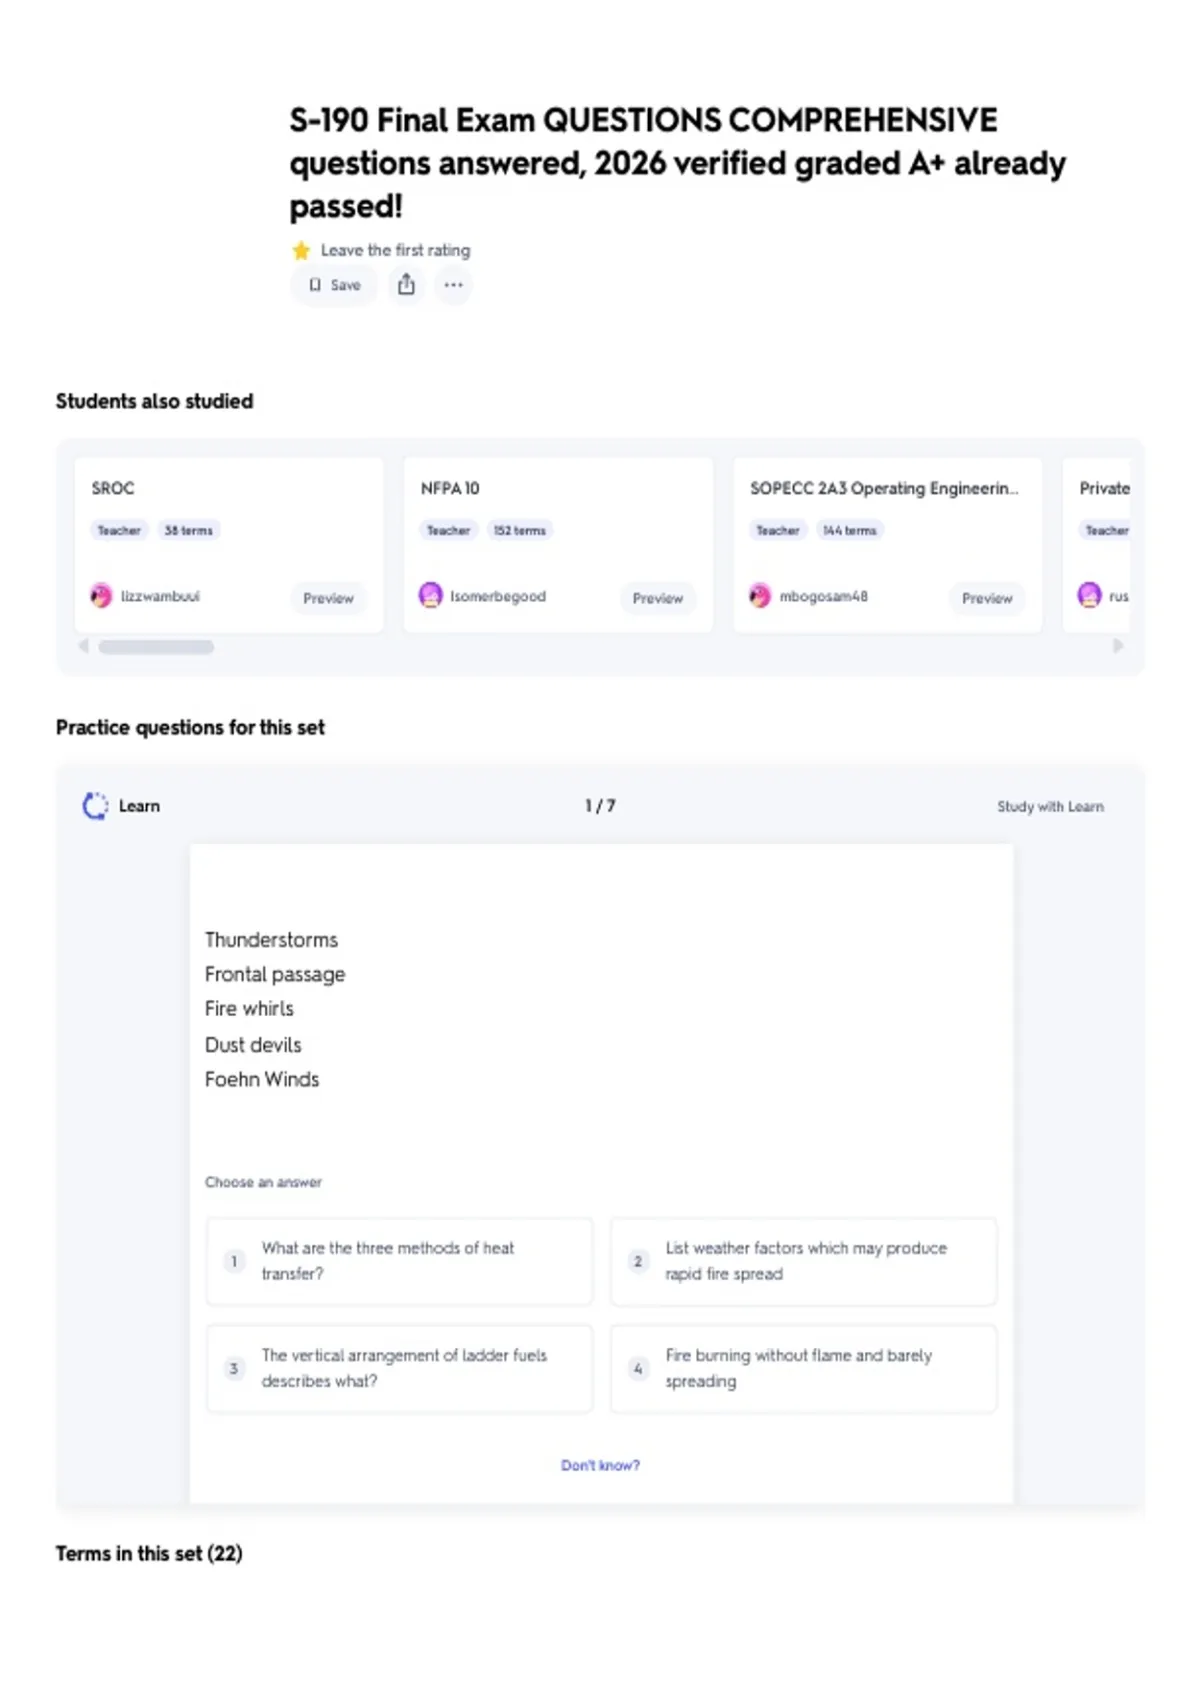Click the star rating icon

301,250
